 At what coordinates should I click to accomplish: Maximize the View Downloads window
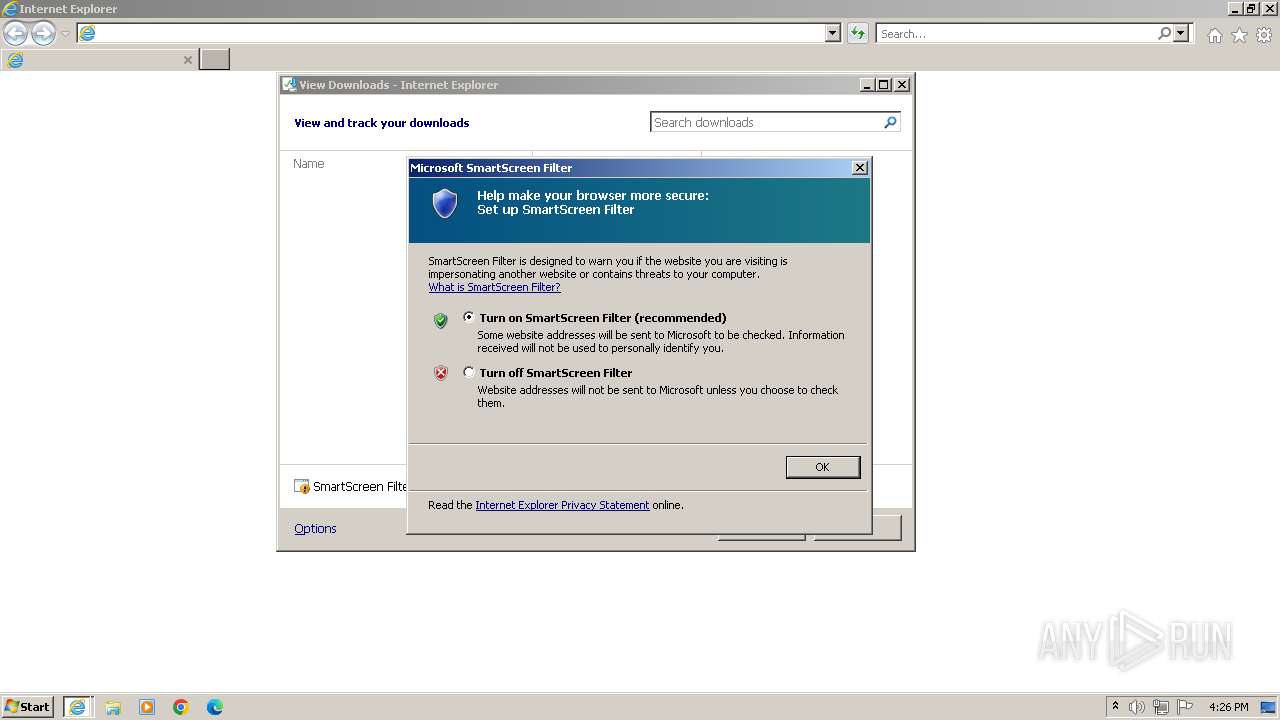click(x=884, y=85)
